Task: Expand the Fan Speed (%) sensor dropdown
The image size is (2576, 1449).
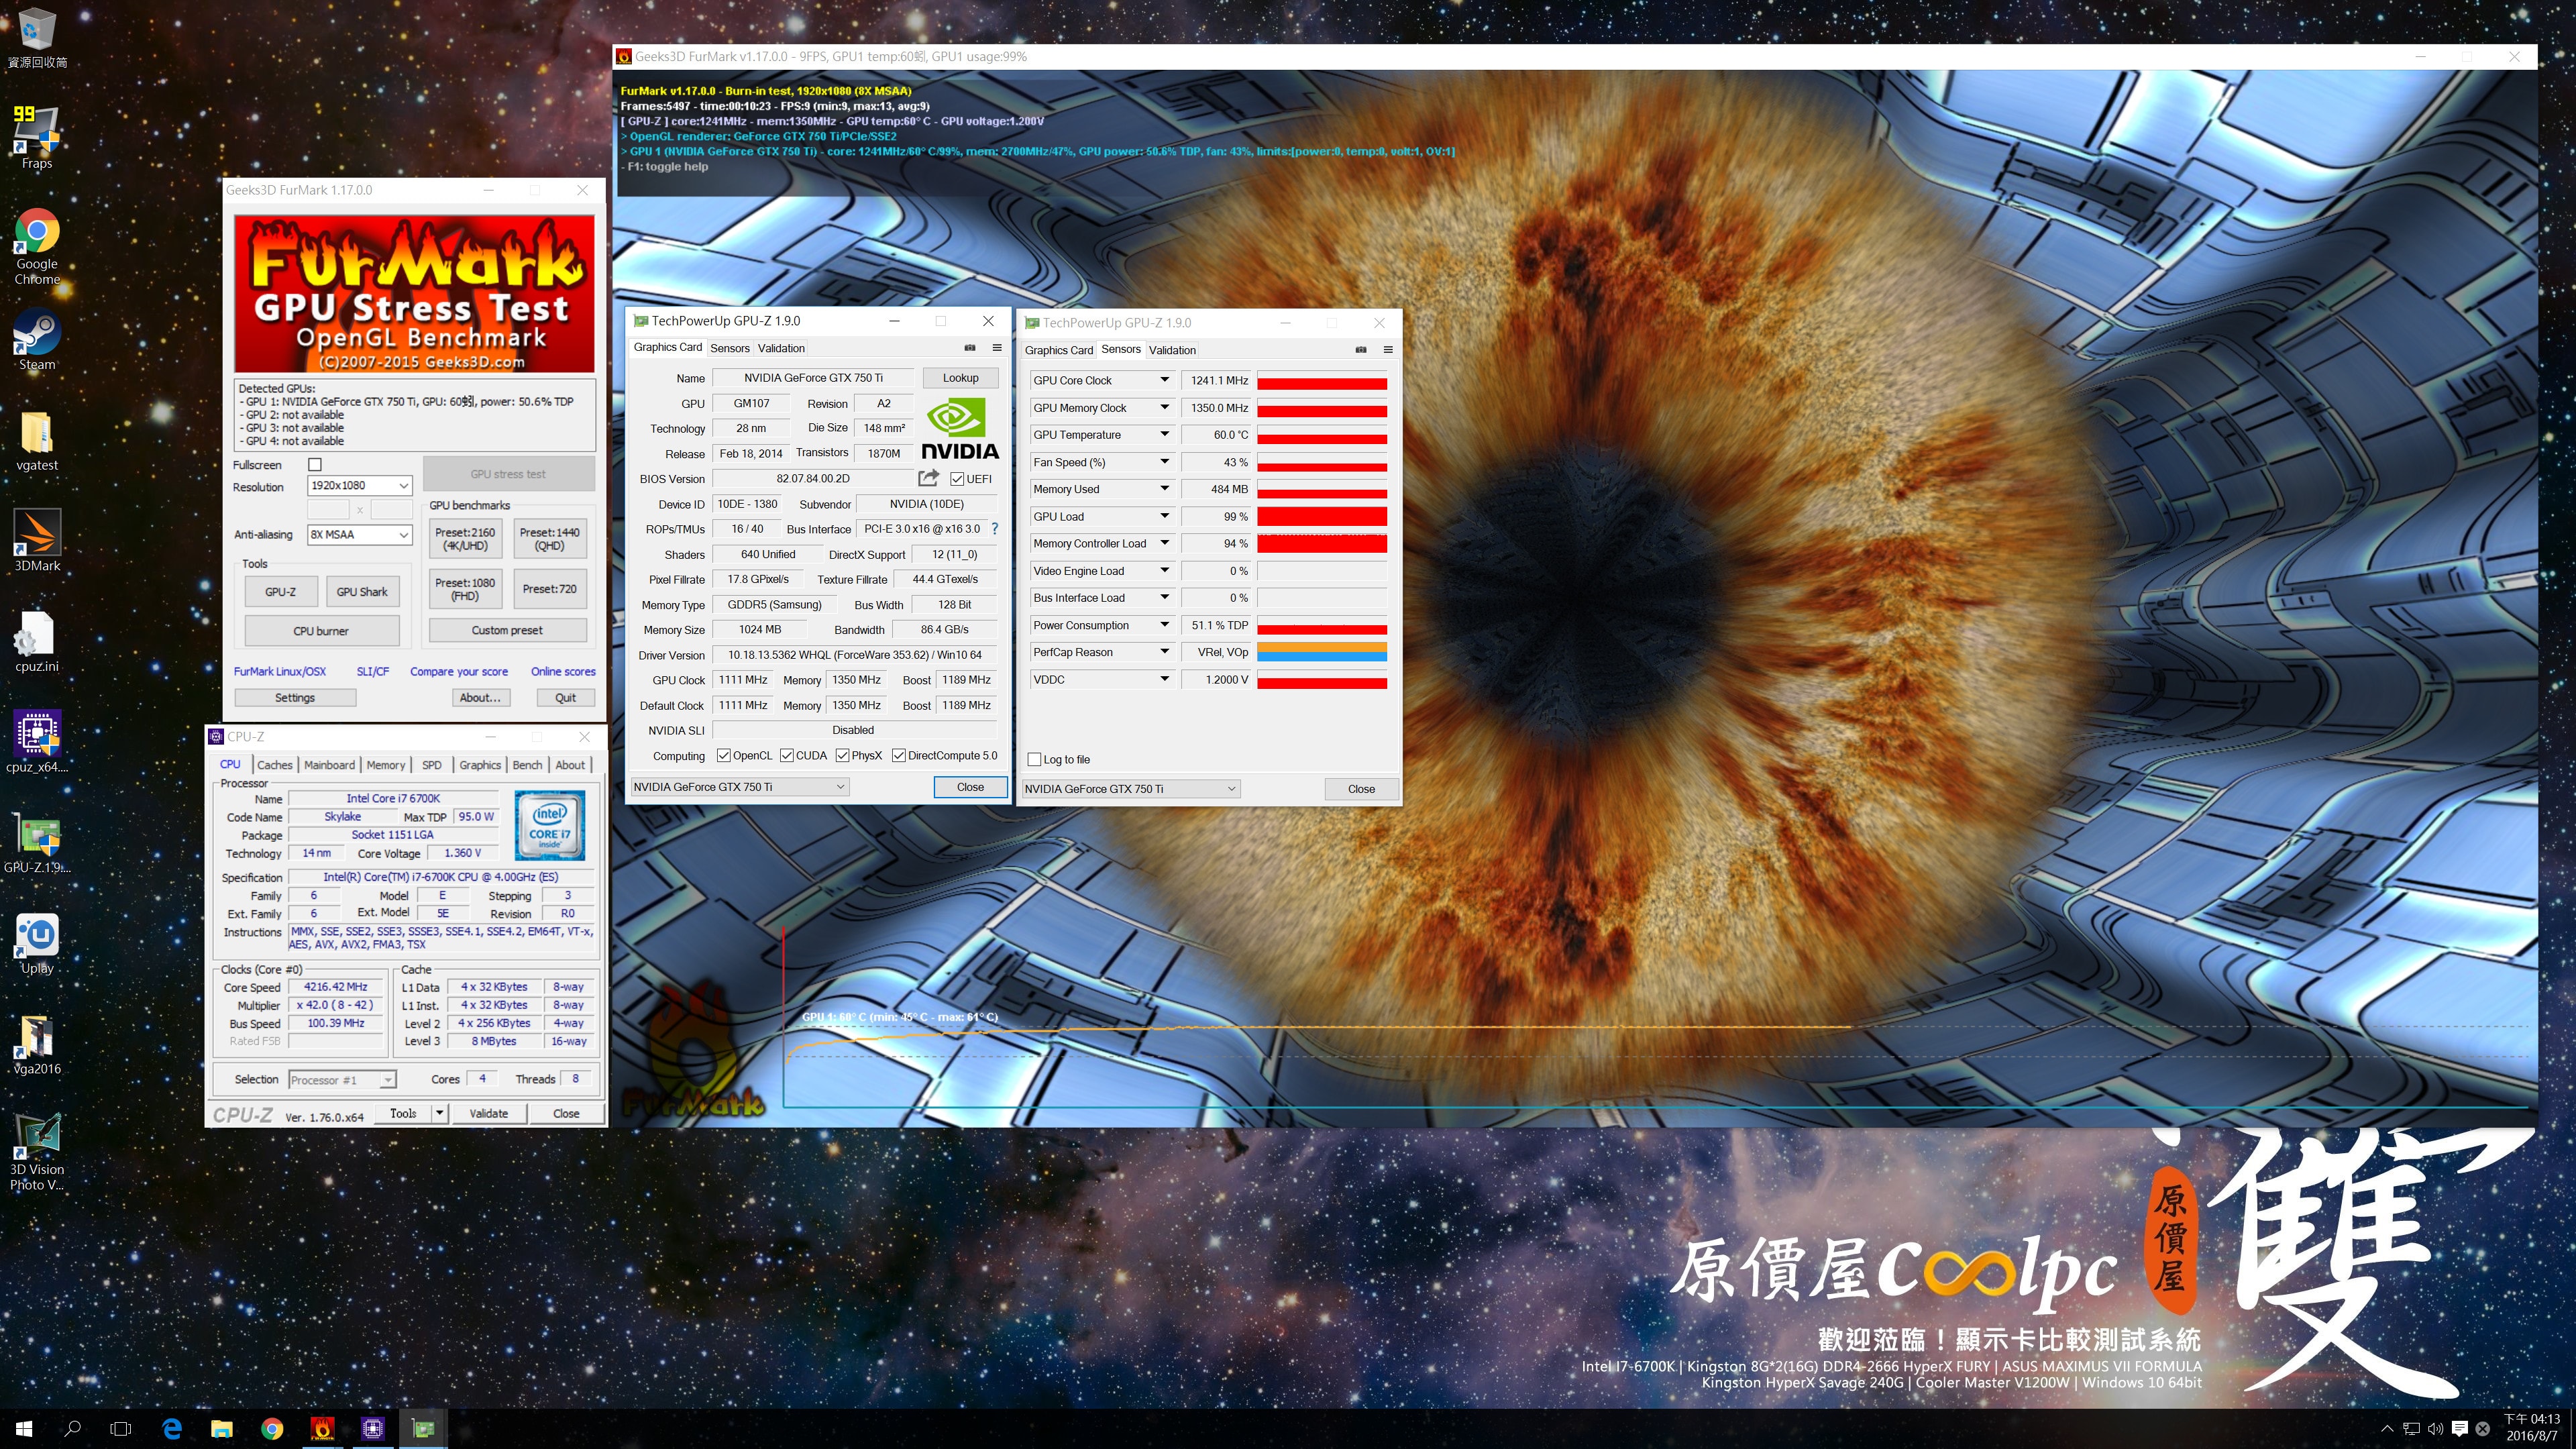Action: click(1164, 462)
